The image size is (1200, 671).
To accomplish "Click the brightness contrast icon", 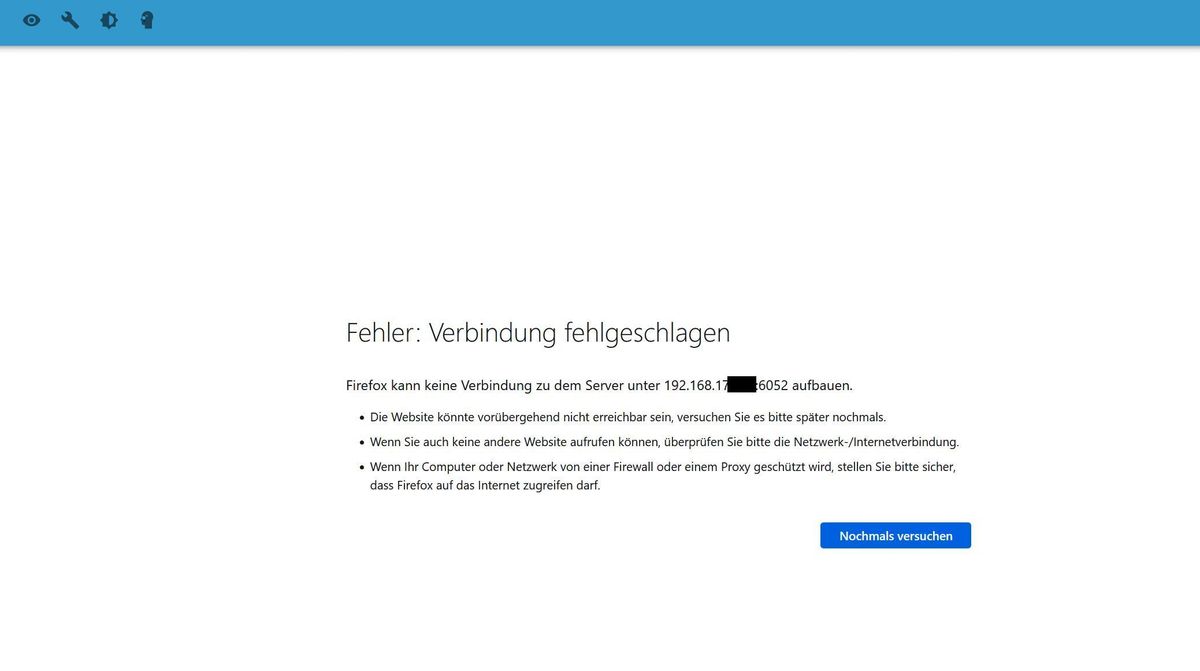I will [x=109, y=20].
